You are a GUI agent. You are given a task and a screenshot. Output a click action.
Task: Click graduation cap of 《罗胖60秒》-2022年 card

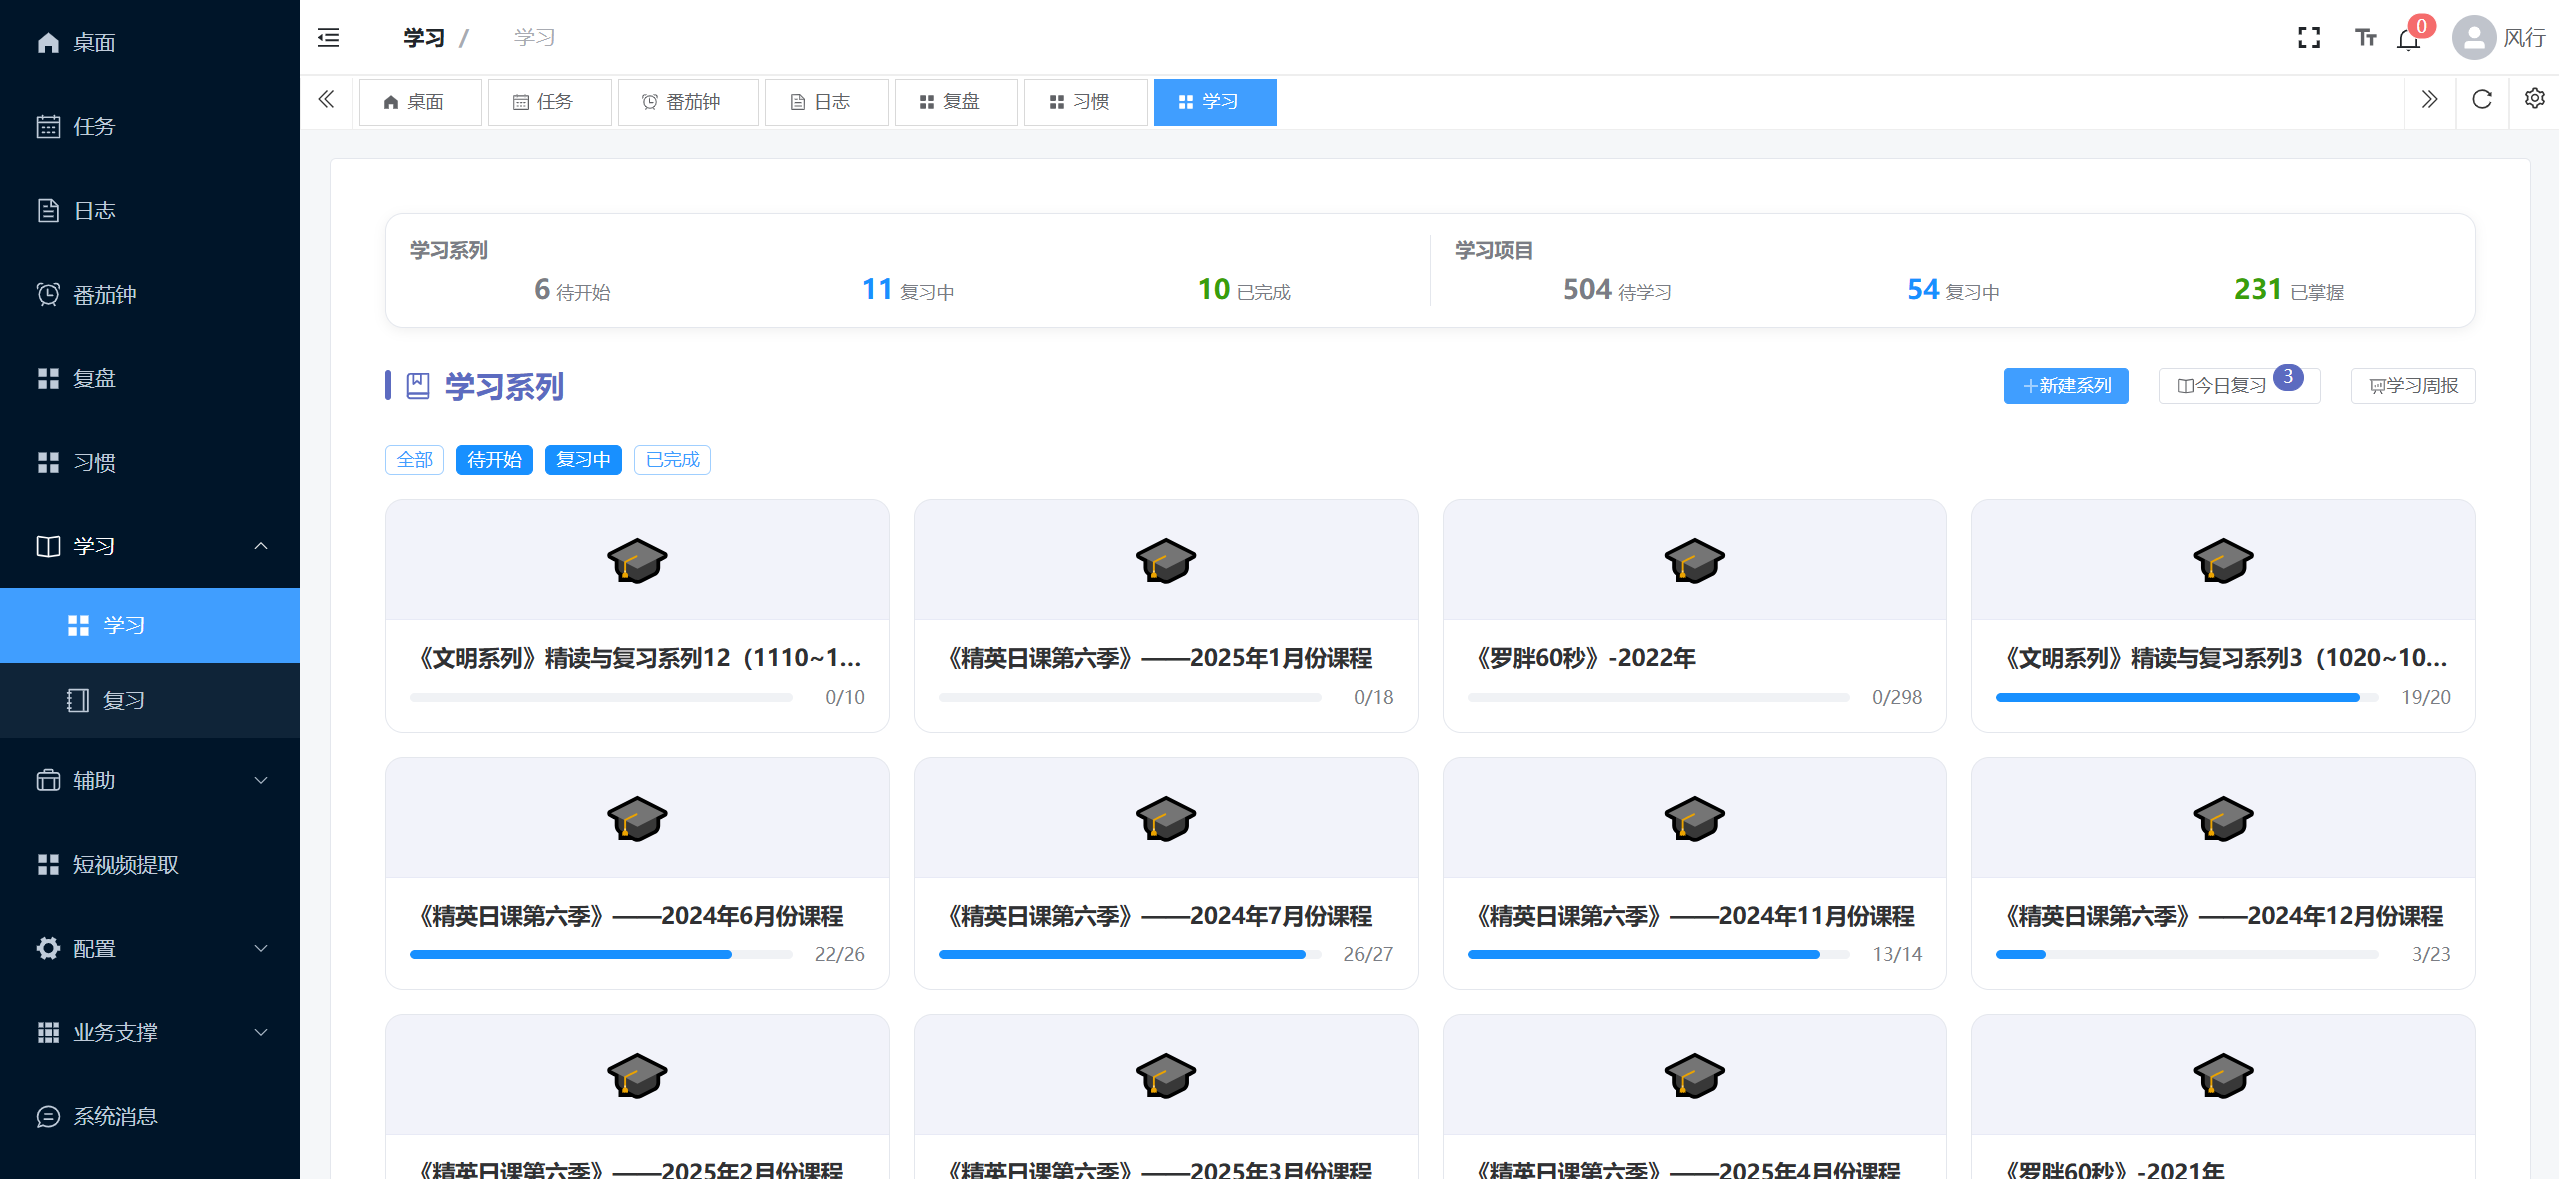pos(1694,561)
